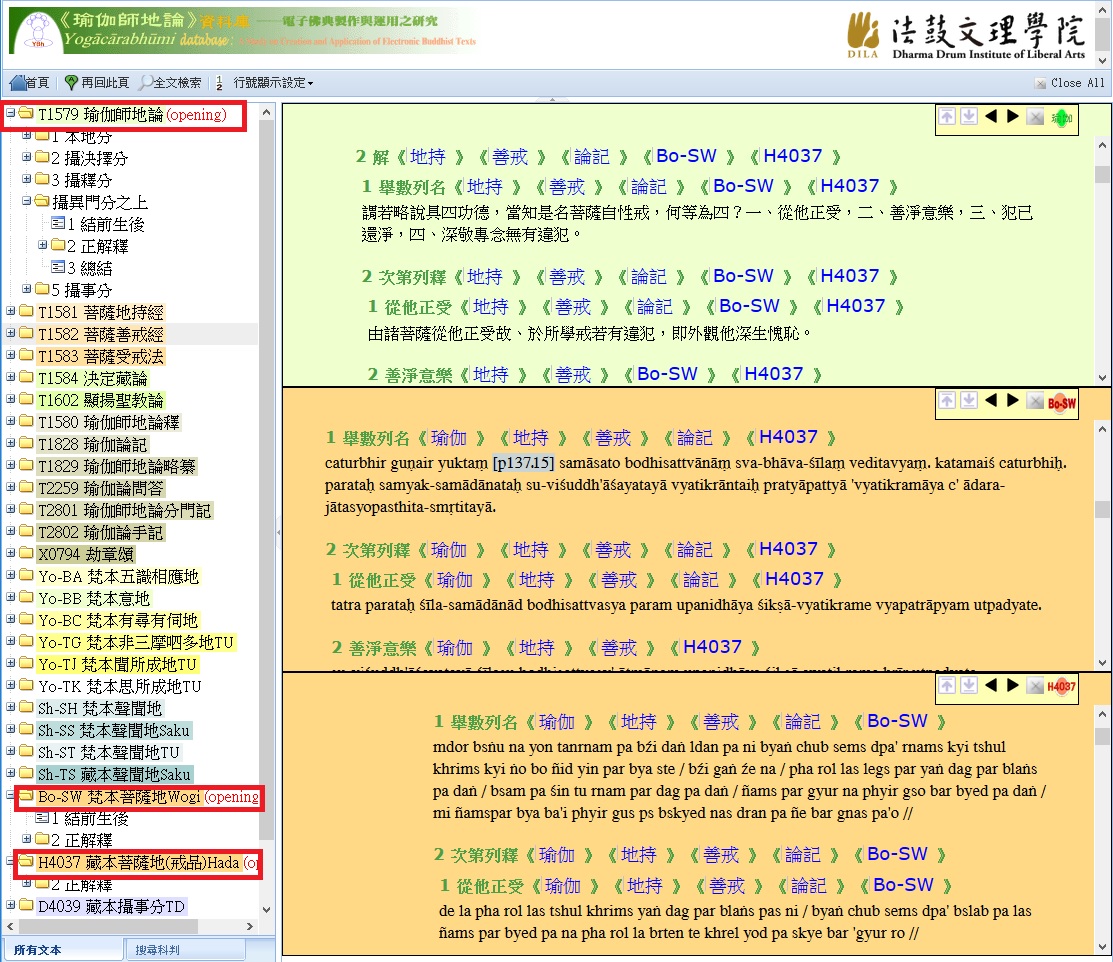Expand the T1581 菩薩地持經 folder
The width and height of the screenshot is (1113, 962).
coord(10,312)
